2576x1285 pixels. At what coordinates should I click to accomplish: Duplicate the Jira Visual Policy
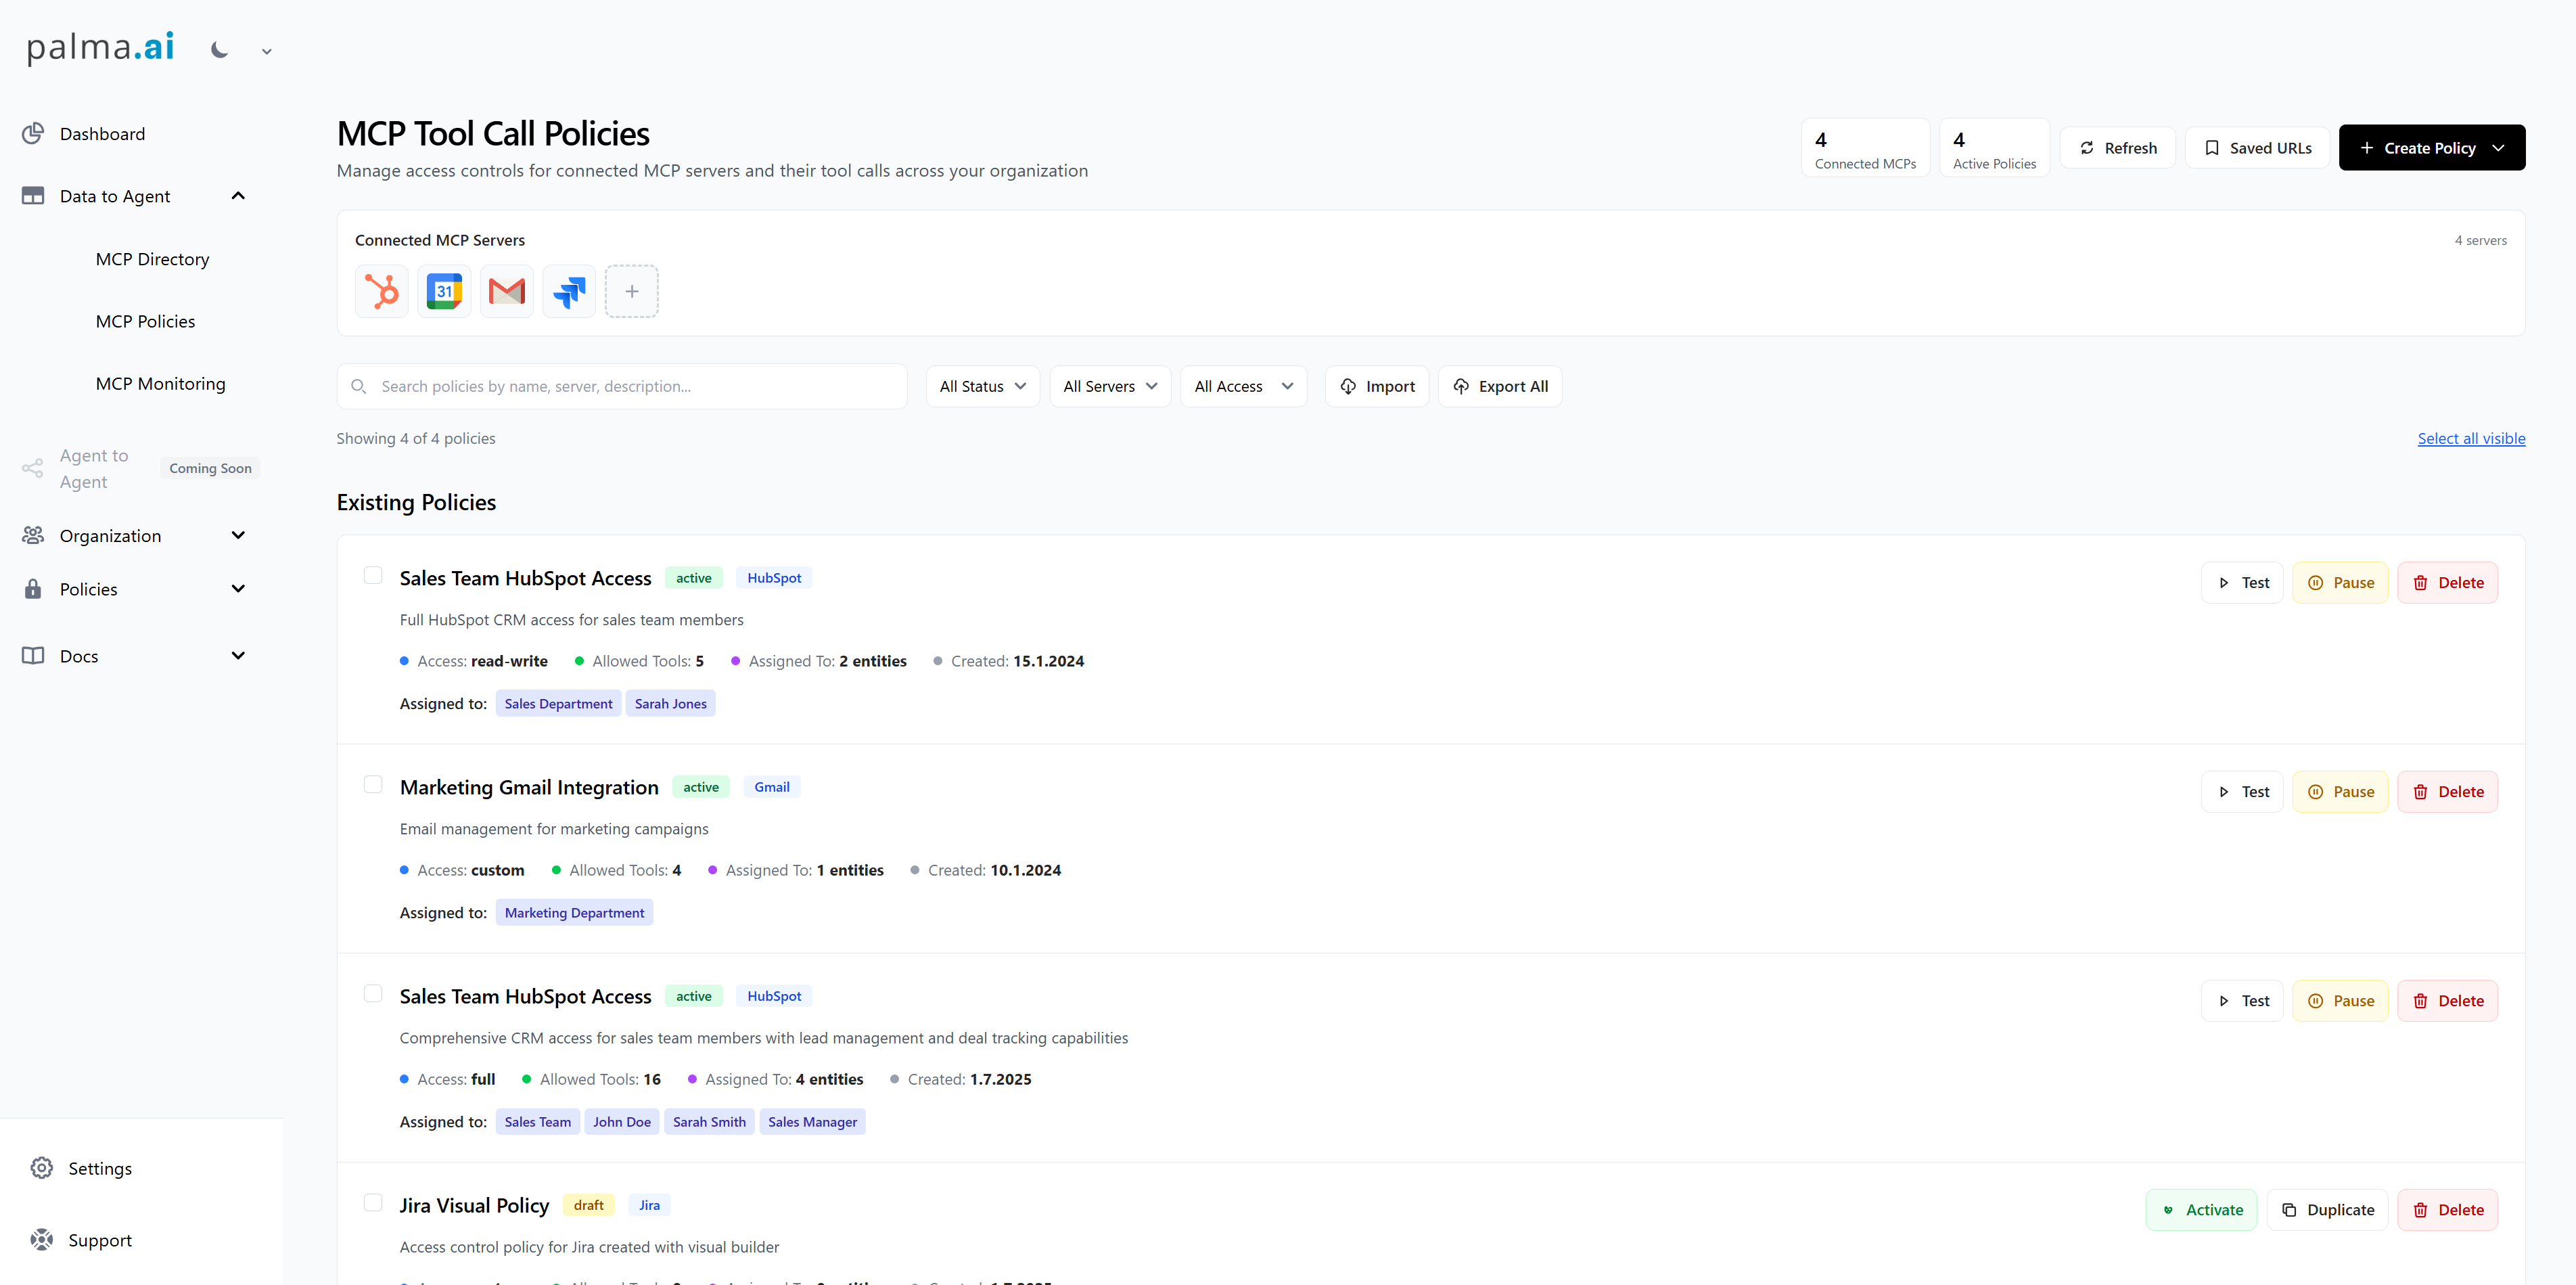pyautogui.click(x=2327, y=1210)
